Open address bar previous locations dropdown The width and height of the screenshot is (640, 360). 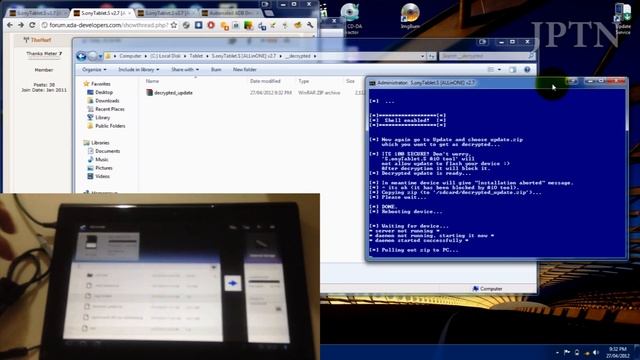pos(422,56)
